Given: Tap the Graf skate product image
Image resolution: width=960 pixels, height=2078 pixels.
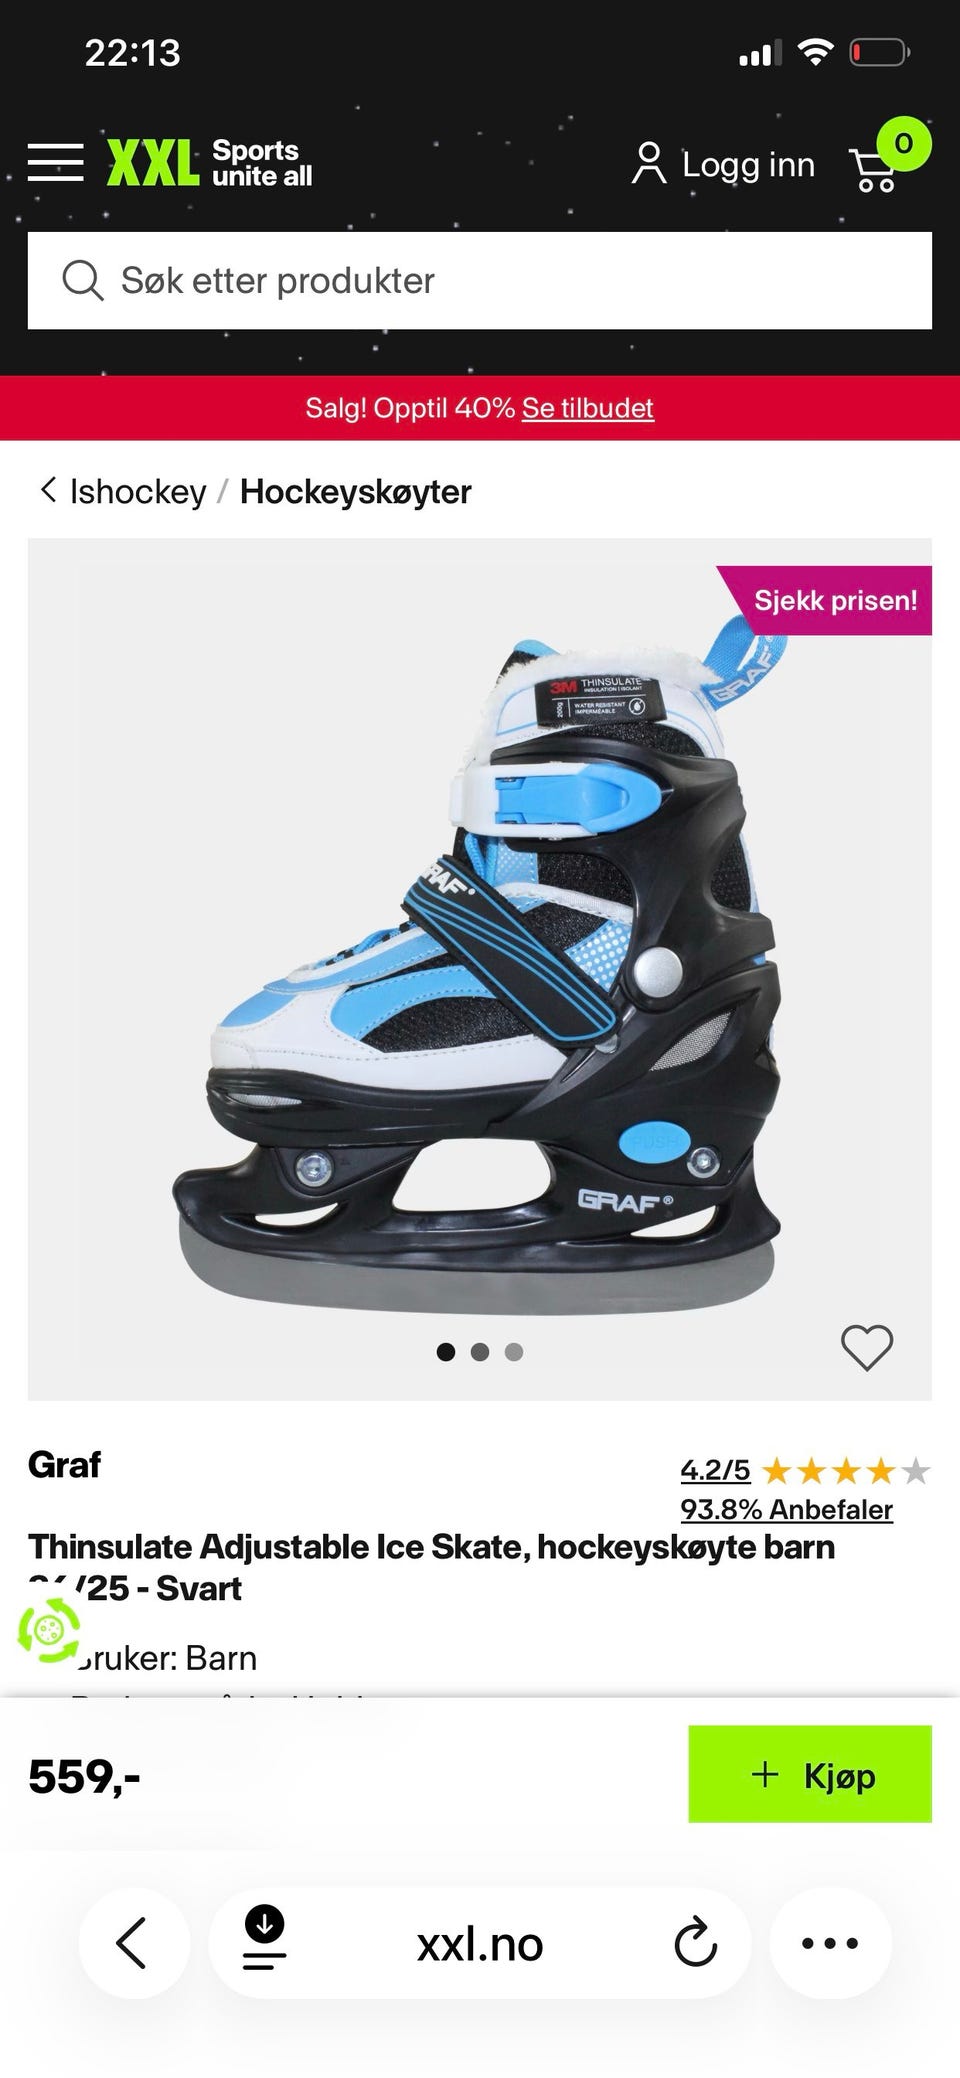Looking at the screenshot, I should tap(478, 968).
